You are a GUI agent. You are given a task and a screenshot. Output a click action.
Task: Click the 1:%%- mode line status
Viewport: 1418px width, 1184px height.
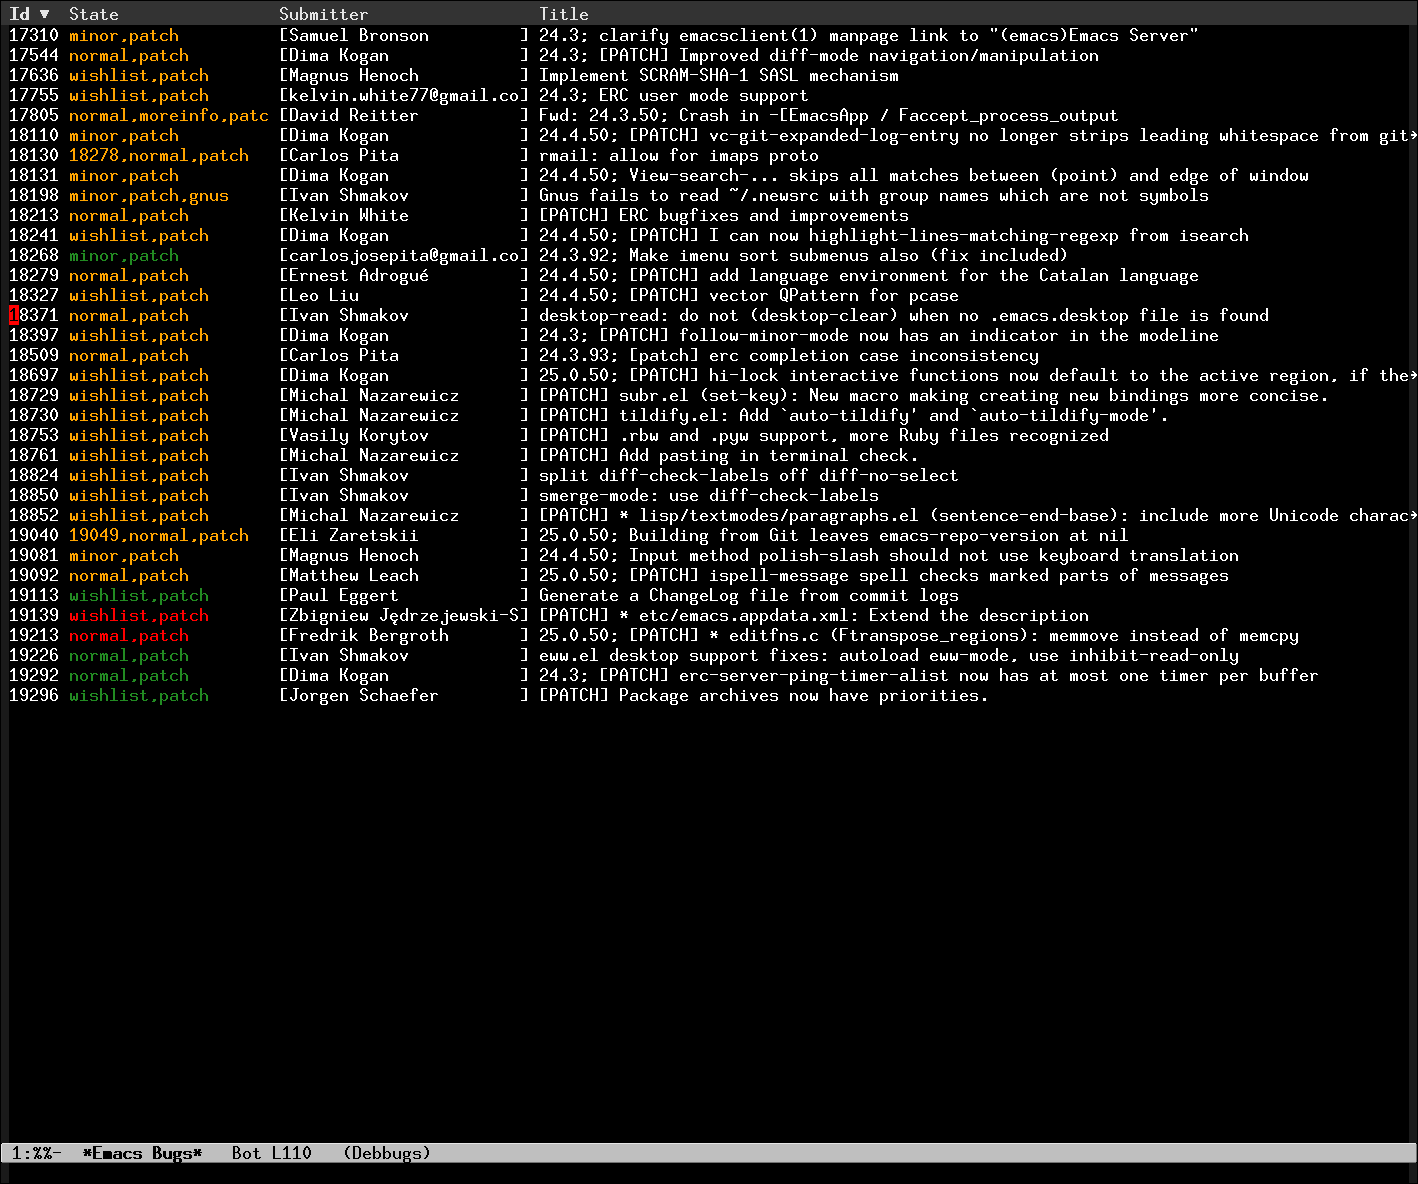[37, 1153]
